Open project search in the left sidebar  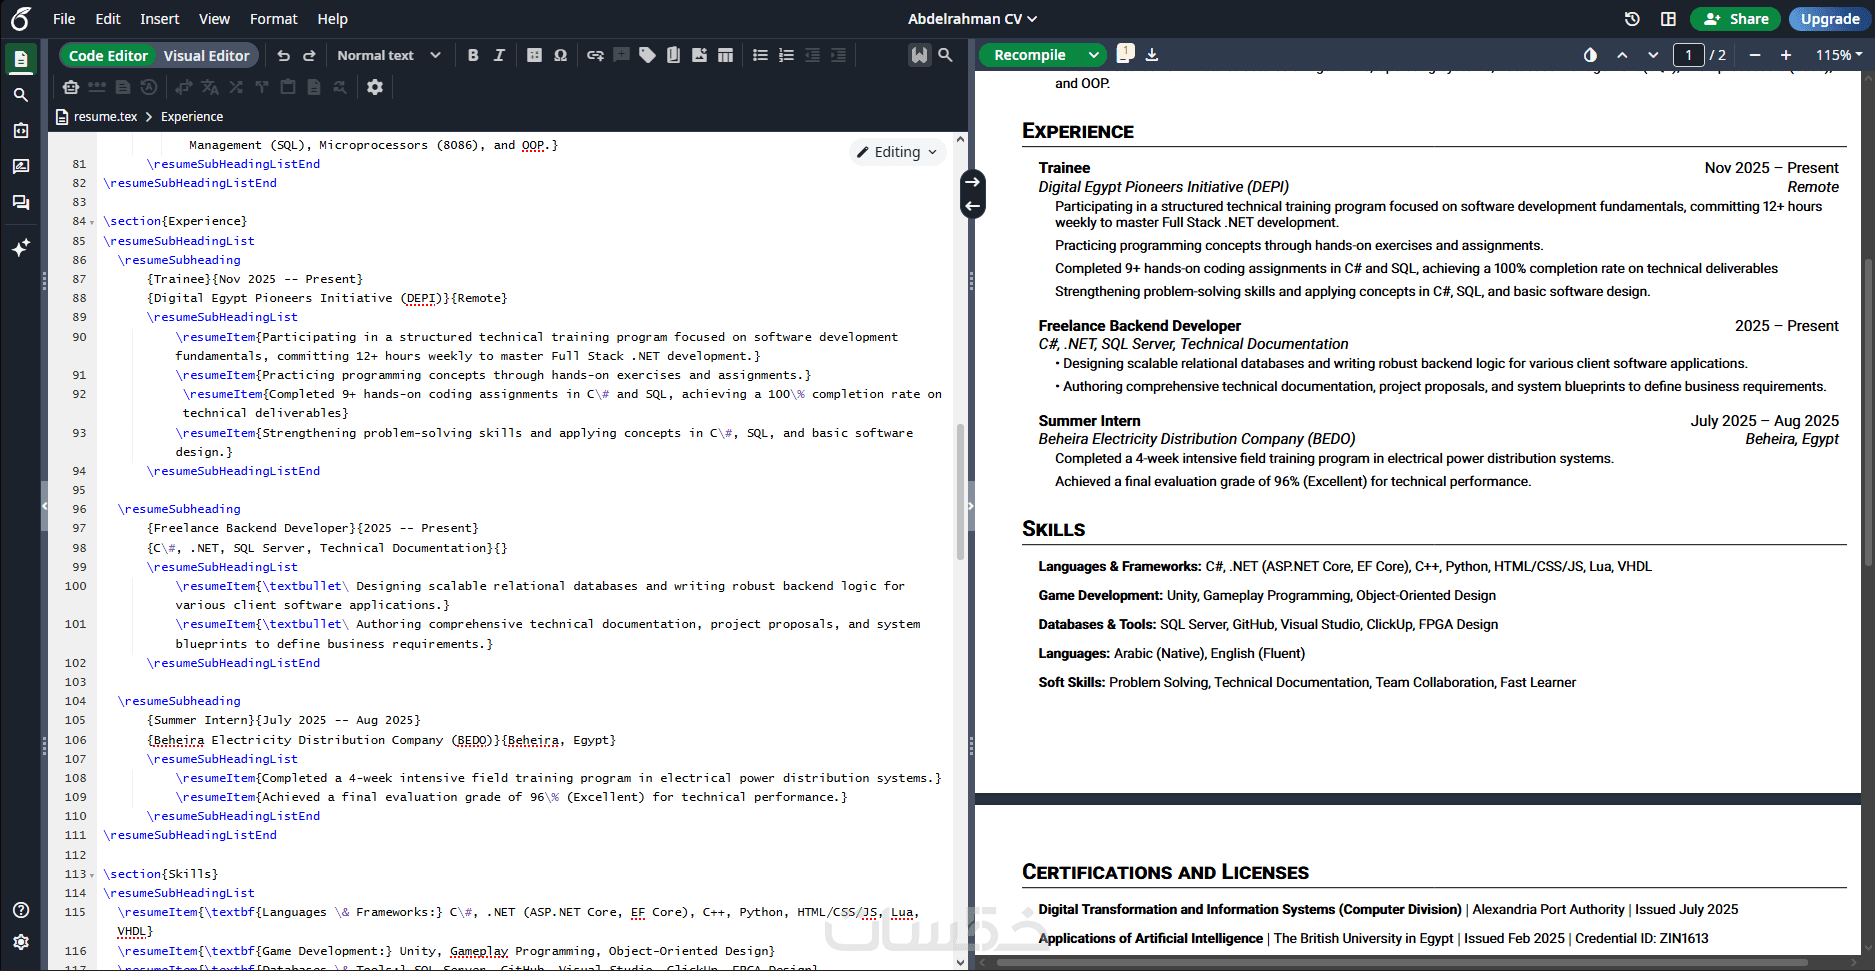21,95
